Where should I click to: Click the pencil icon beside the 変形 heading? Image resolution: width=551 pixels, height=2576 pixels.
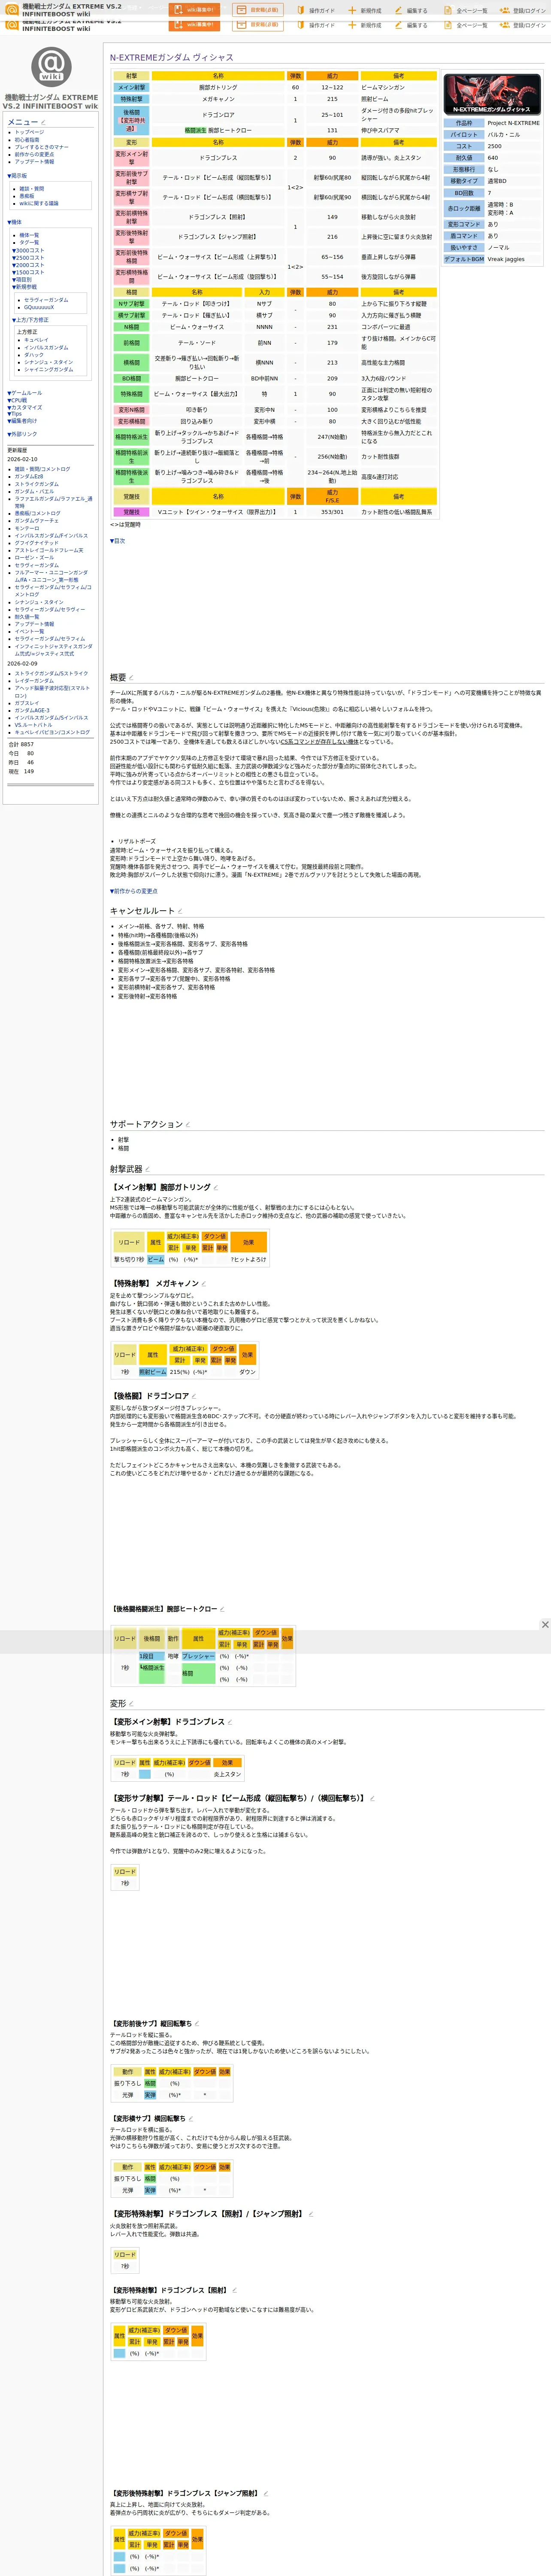pyautogui.click(x=131, y=1704)
